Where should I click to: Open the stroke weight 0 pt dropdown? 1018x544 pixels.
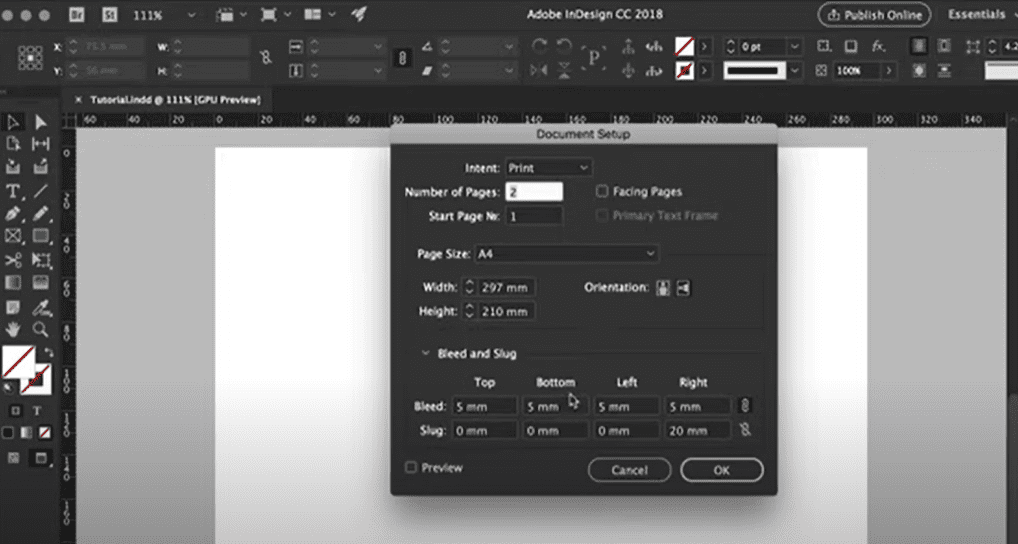pos(795,47)
